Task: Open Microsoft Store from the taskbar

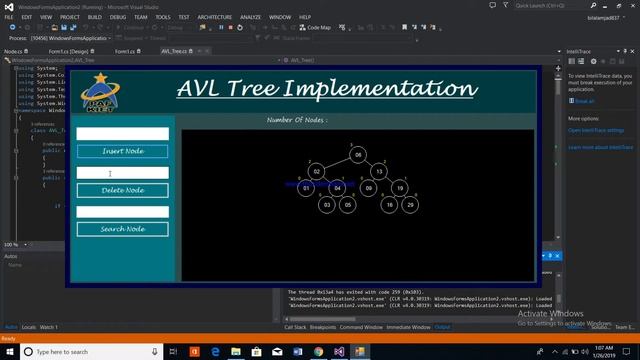Action: point(256,351)
